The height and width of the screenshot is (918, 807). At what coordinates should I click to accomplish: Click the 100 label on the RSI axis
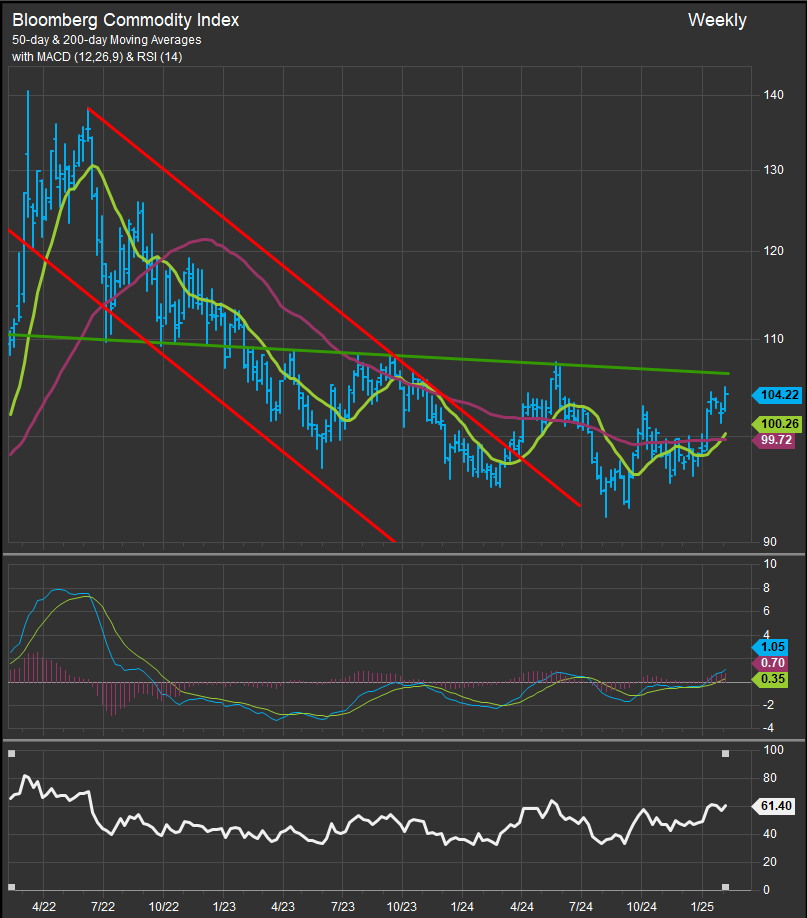click(x=773, y=750)
